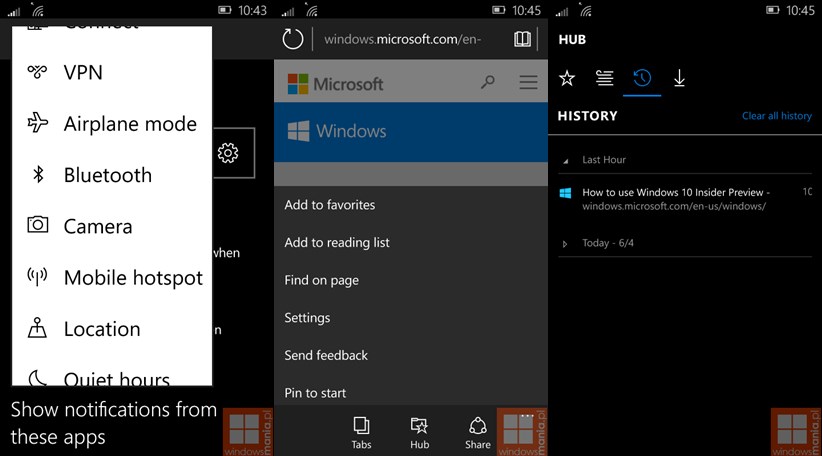The image size is (822, 456).
Task: Switch to Downloads arrow tab in Hub
Action: pyautogui.click(x=679, y=79)
